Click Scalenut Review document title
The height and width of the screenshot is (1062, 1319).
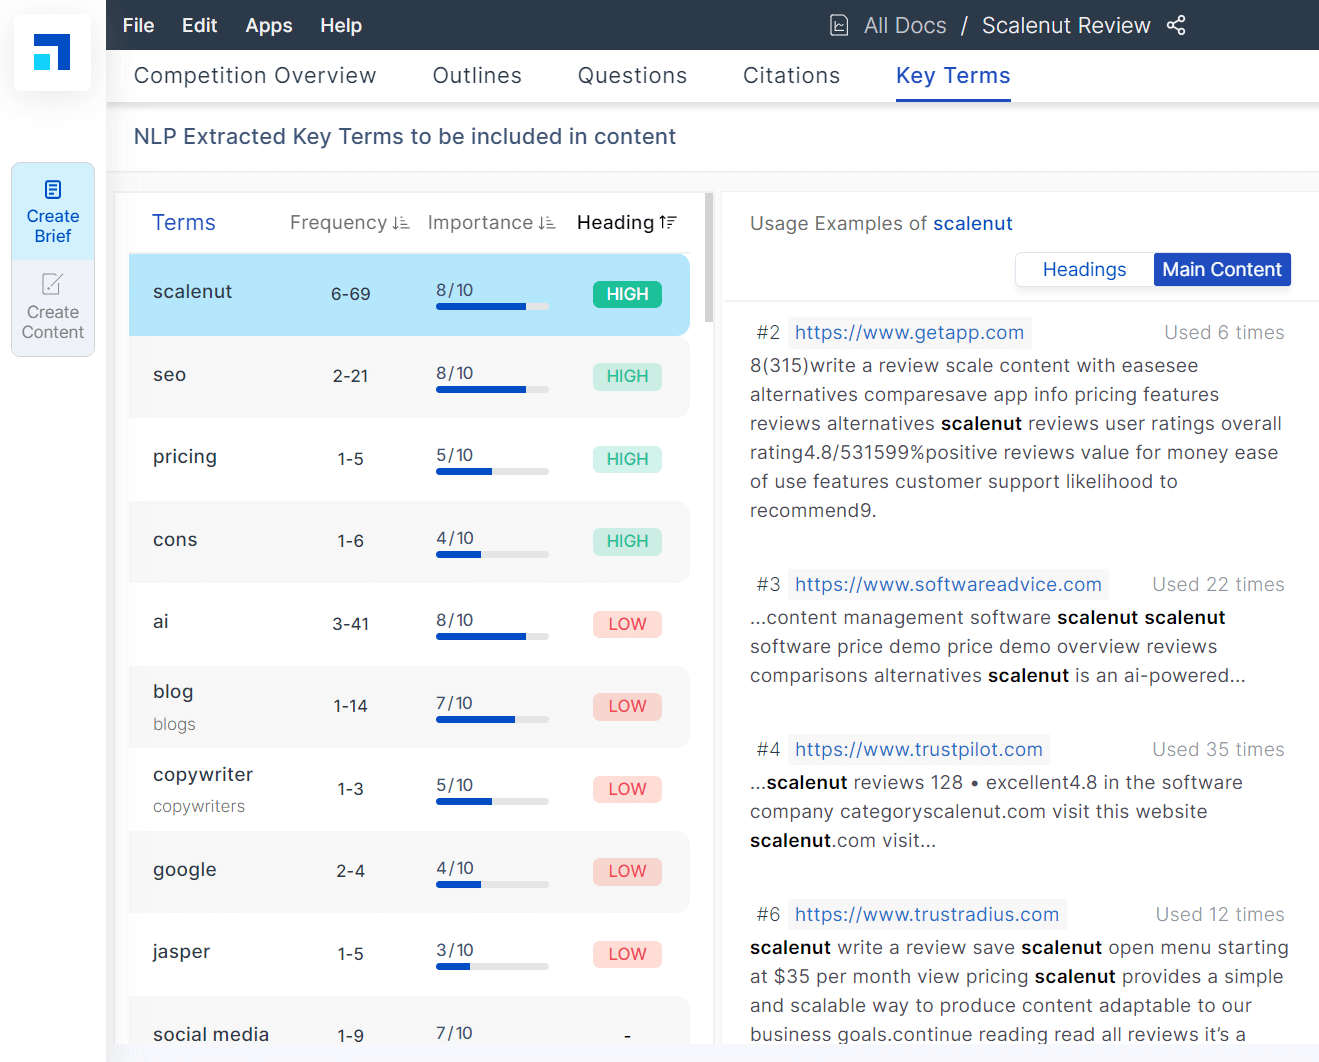pos(1066,25)
